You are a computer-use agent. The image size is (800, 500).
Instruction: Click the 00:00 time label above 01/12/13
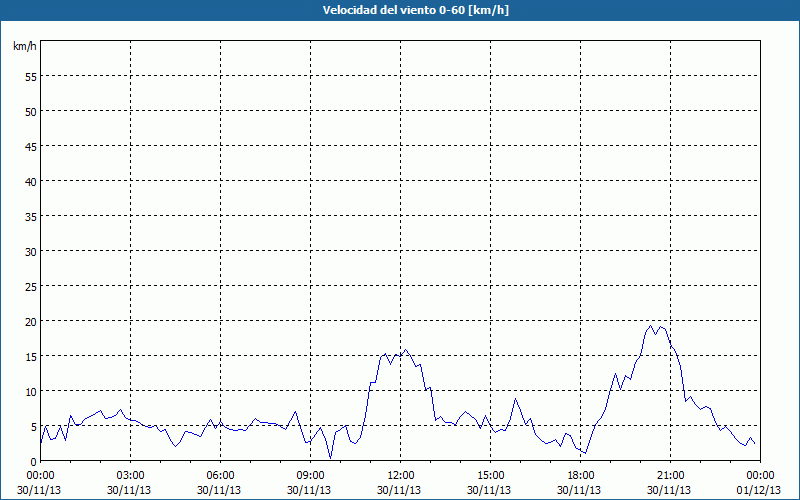pos(760,476)
